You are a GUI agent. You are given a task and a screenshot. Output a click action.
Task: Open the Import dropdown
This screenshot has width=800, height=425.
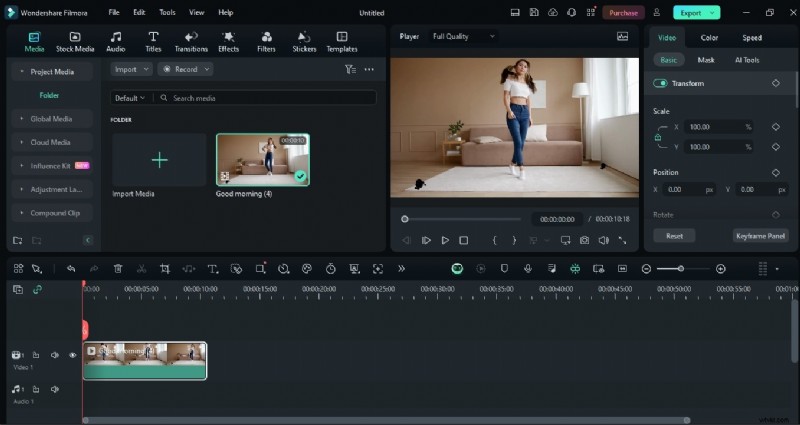(131, 69)
